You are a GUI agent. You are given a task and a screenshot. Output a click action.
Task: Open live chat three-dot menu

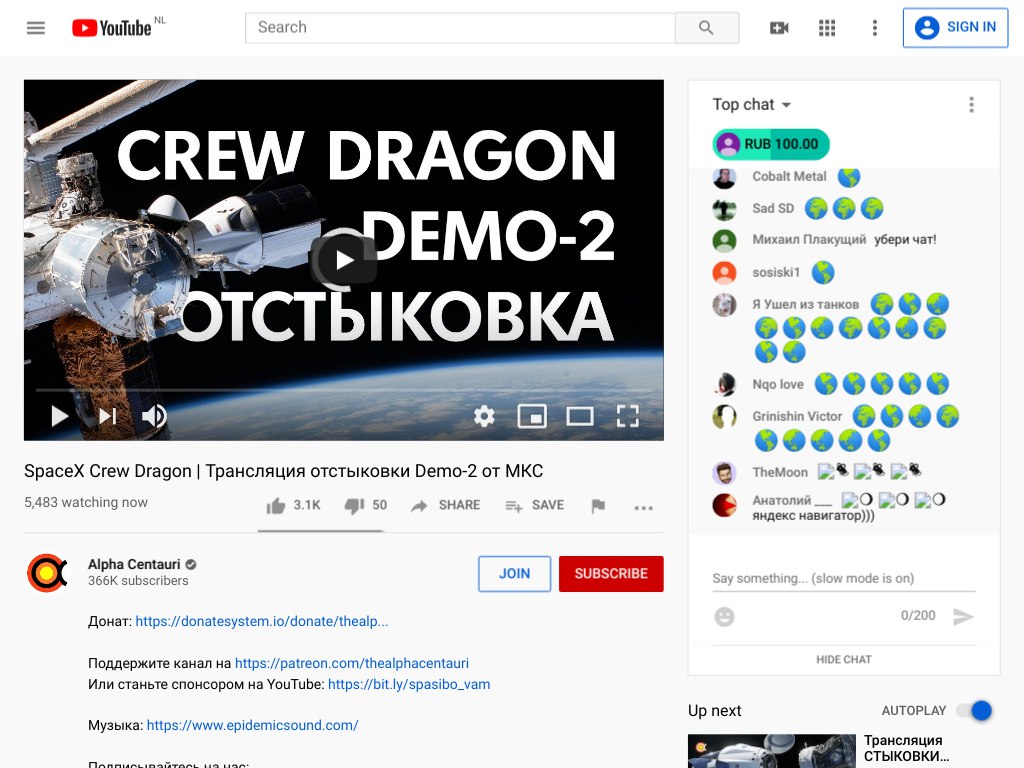point(971,104)
